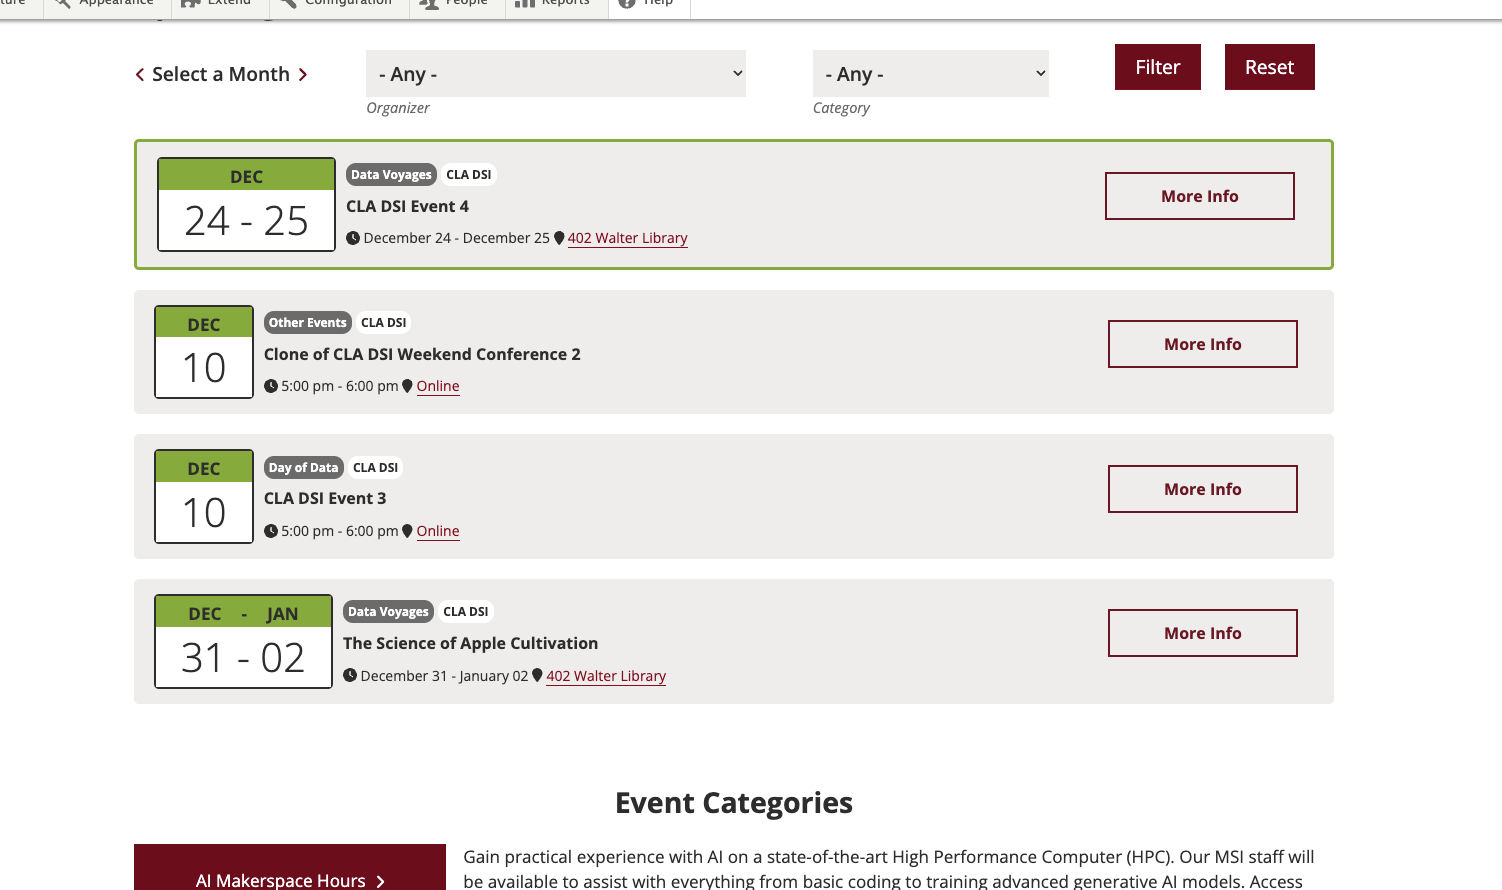Click the Extend puzzle piece icon
Viewport: 1502px width, 890px height.
[190, 3]
